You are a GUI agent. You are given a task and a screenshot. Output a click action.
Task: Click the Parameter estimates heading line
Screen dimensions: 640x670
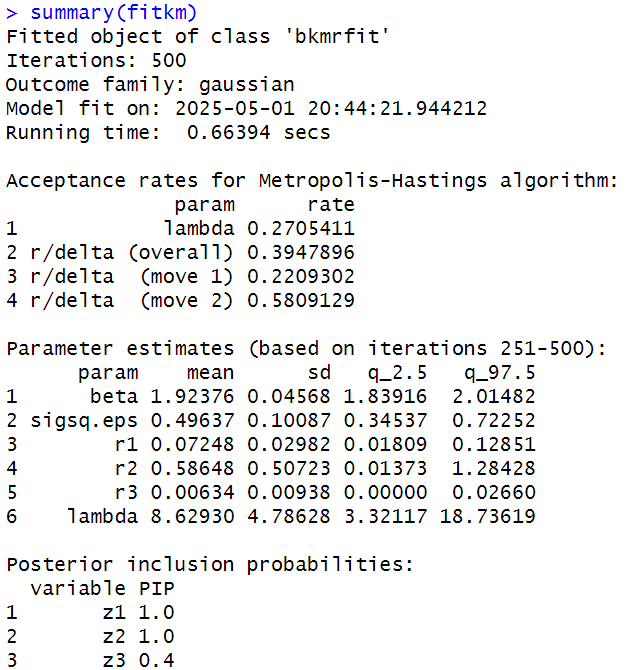[306, 349]
